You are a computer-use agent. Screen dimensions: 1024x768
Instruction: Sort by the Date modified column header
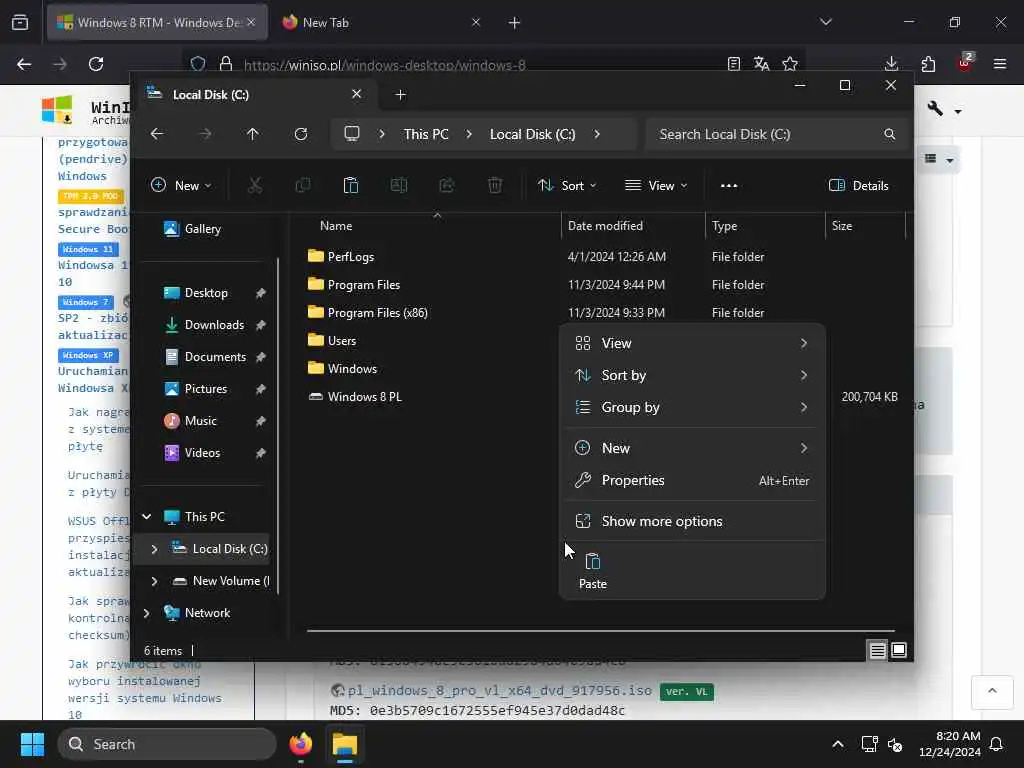pyautogui.click(x=633, y=226)
